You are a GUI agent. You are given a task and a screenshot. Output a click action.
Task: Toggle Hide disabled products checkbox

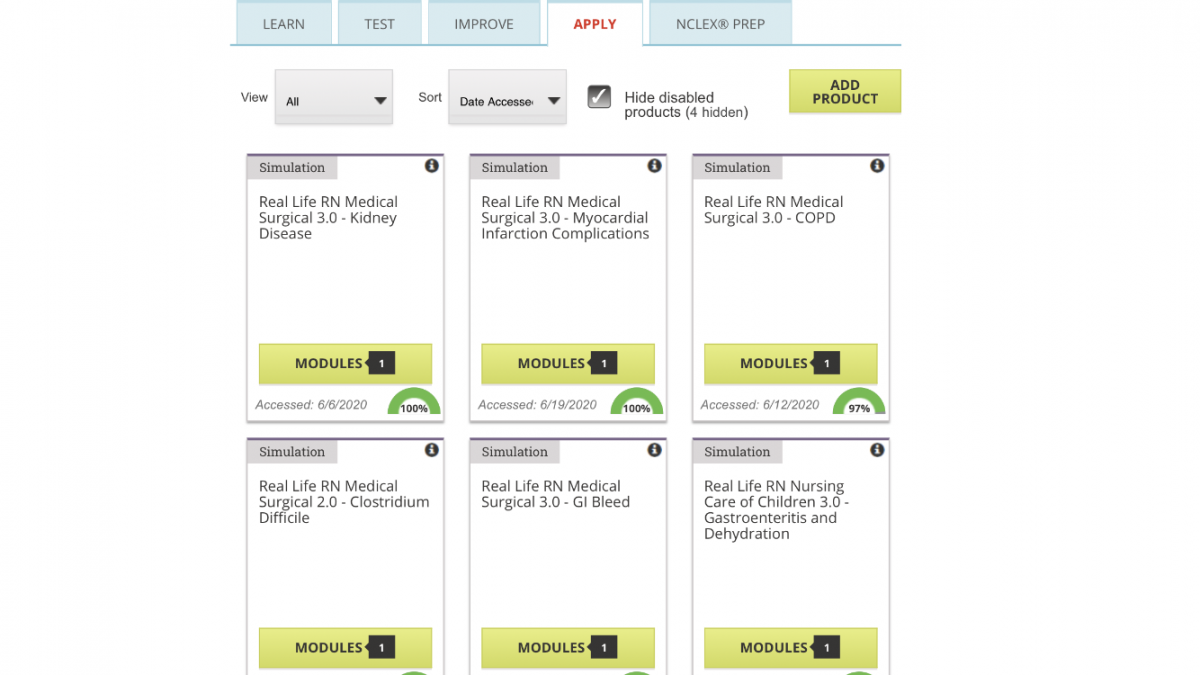click(x=599, y=97)
